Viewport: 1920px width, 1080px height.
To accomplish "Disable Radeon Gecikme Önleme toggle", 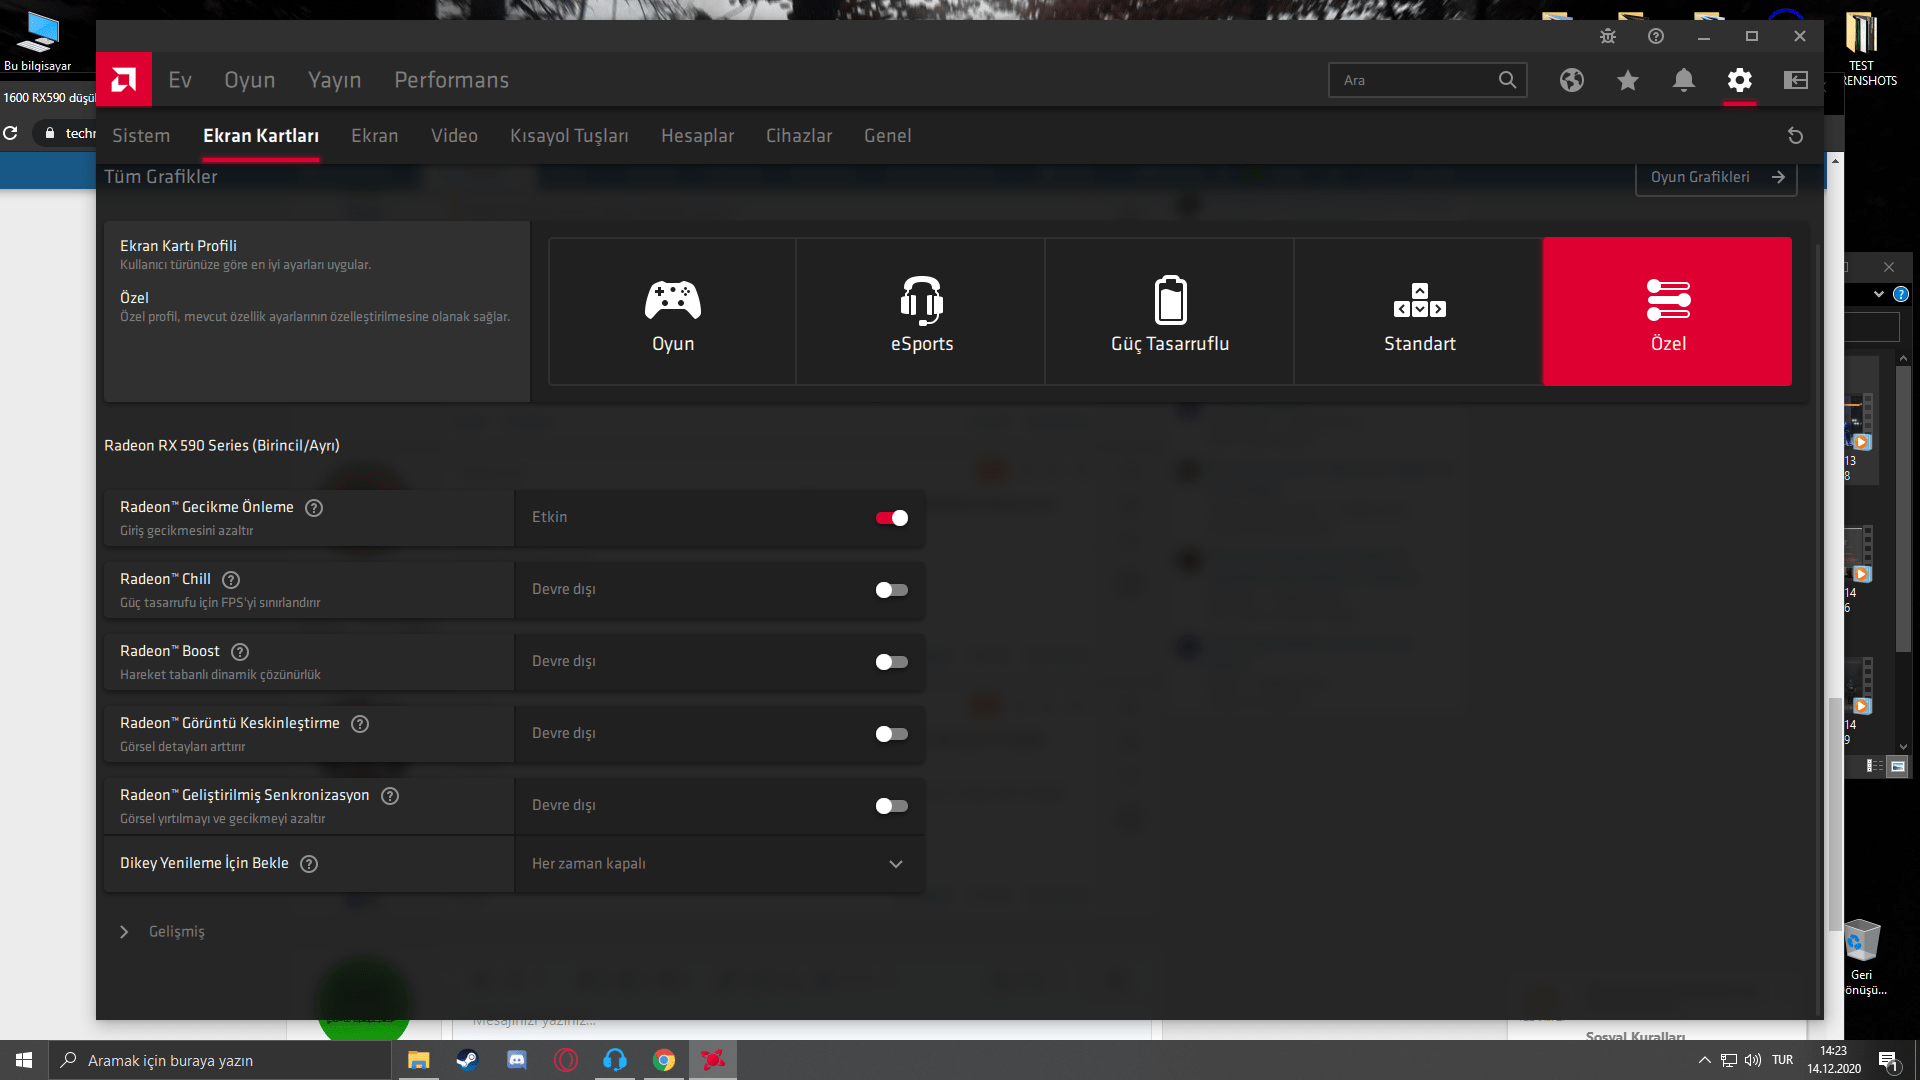I will [891, 518].
